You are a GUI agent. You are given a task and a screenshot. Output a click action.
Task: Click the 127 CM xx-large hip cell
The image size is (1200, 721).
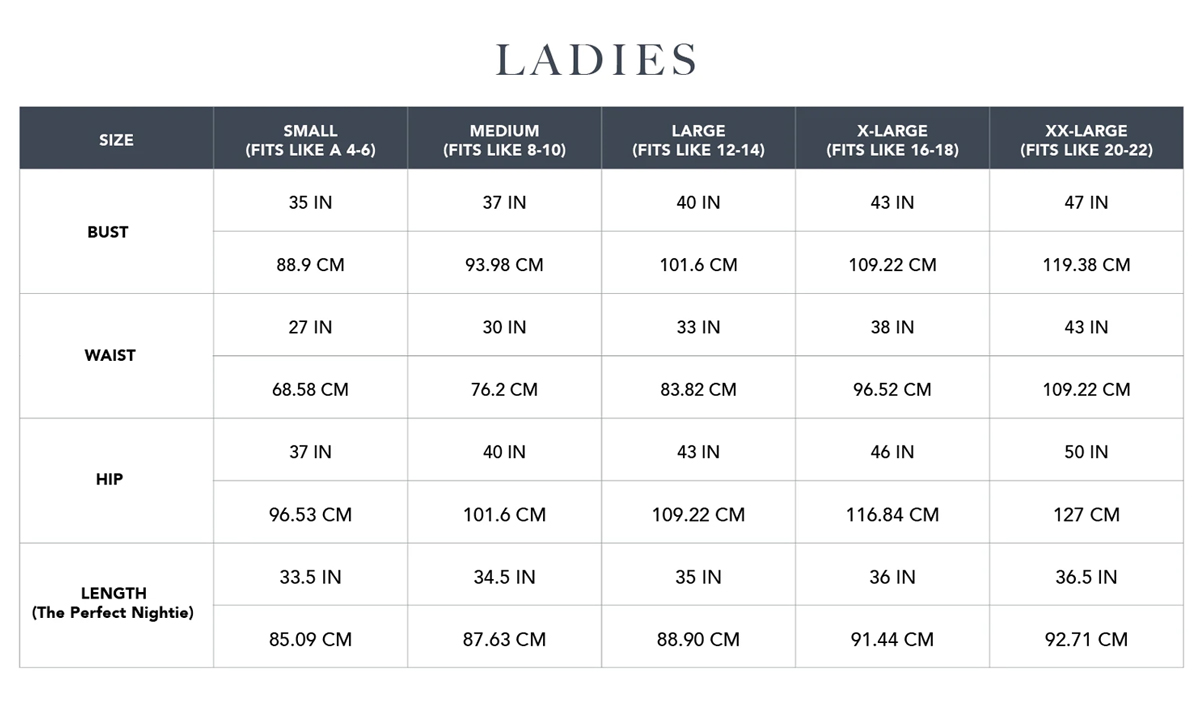[x=1086, y=514]
